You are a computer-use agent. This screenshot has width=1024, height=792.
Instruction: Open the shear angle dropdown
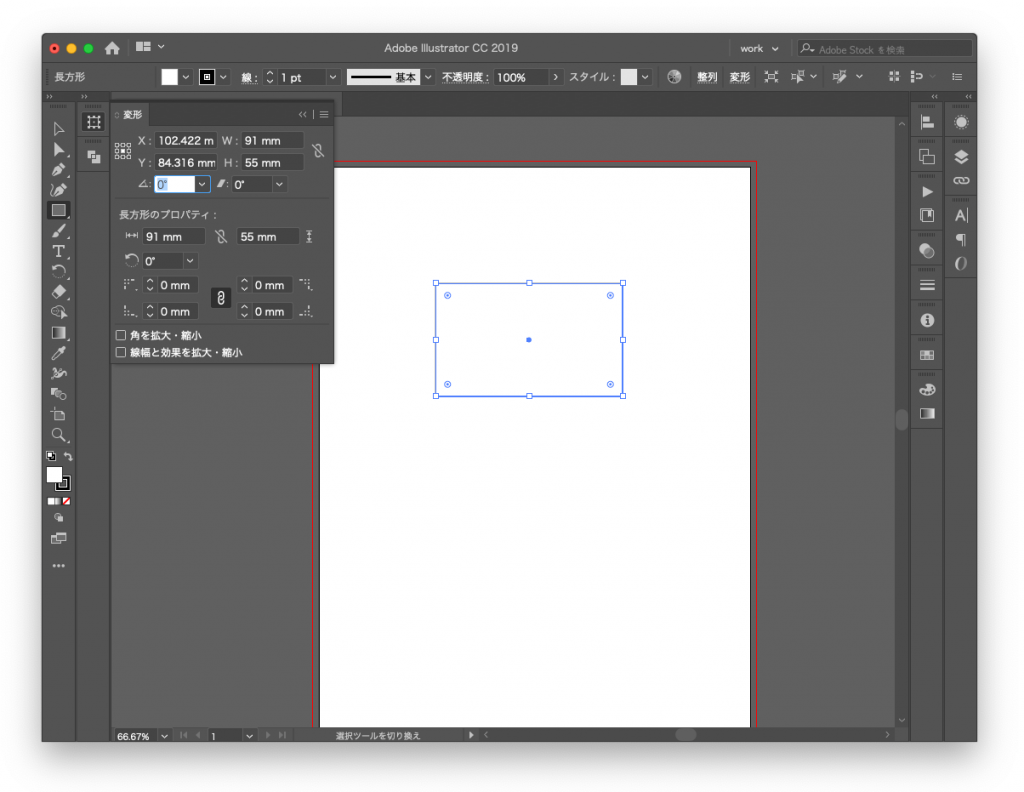[x=280, y=184]
